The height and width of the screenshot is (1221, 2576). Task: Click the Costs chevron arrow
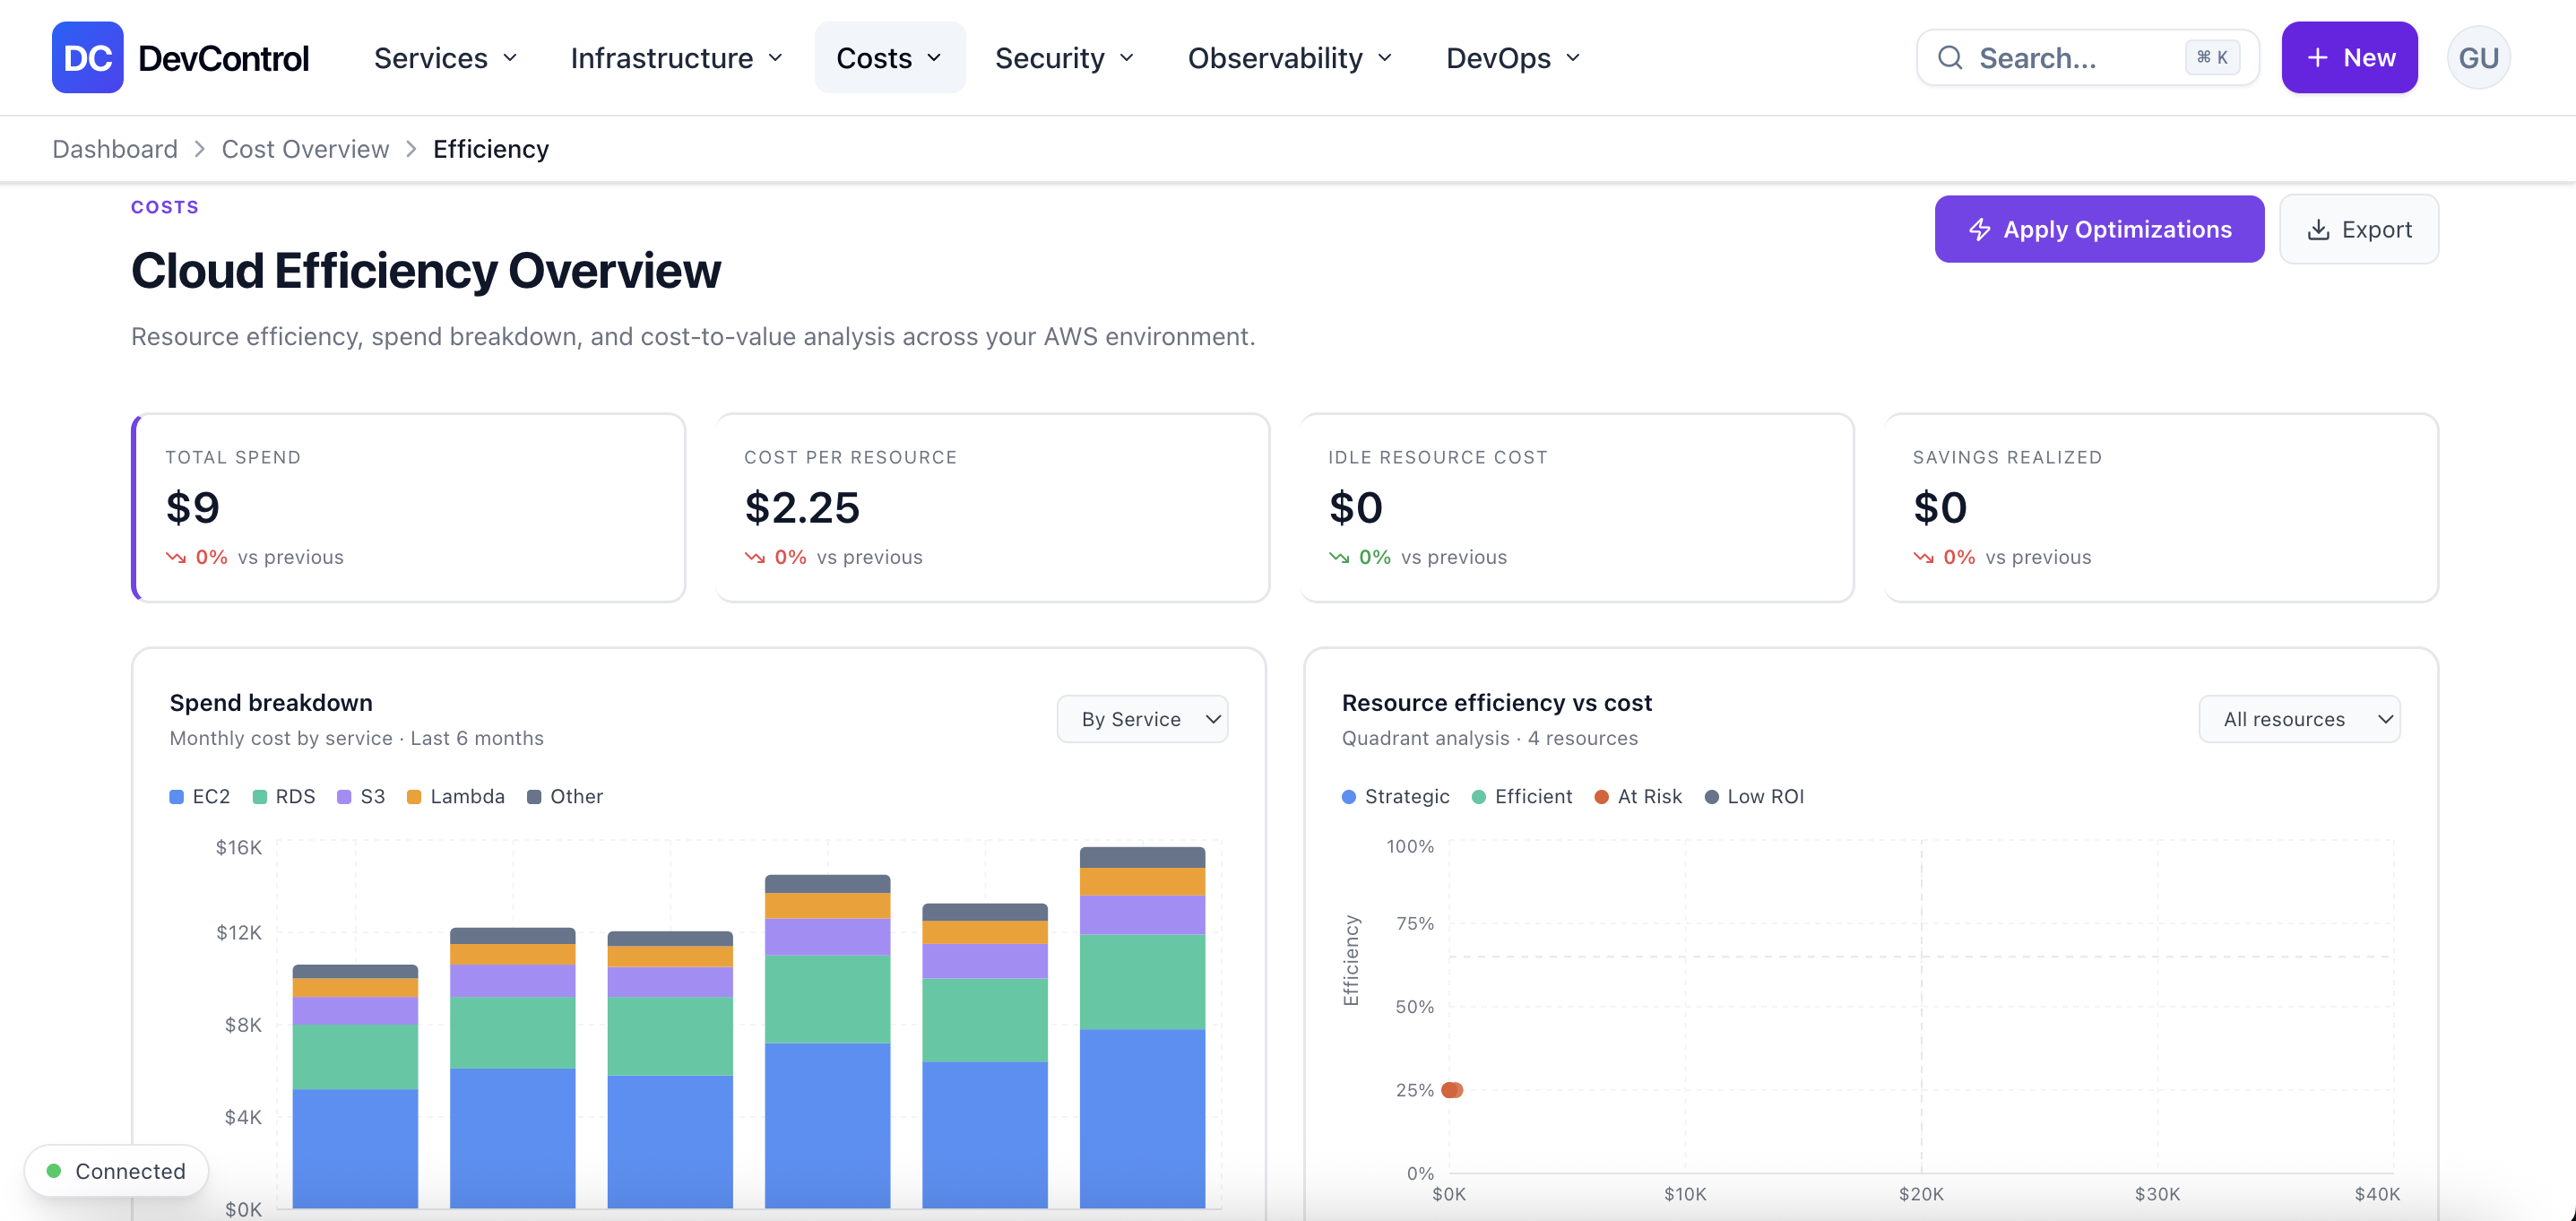point(934,58)
